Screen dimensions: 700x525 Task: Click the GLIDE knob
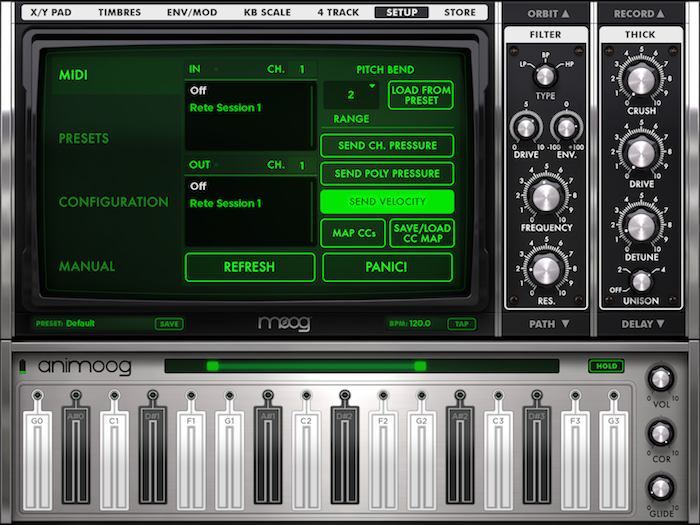pos(660,488)
